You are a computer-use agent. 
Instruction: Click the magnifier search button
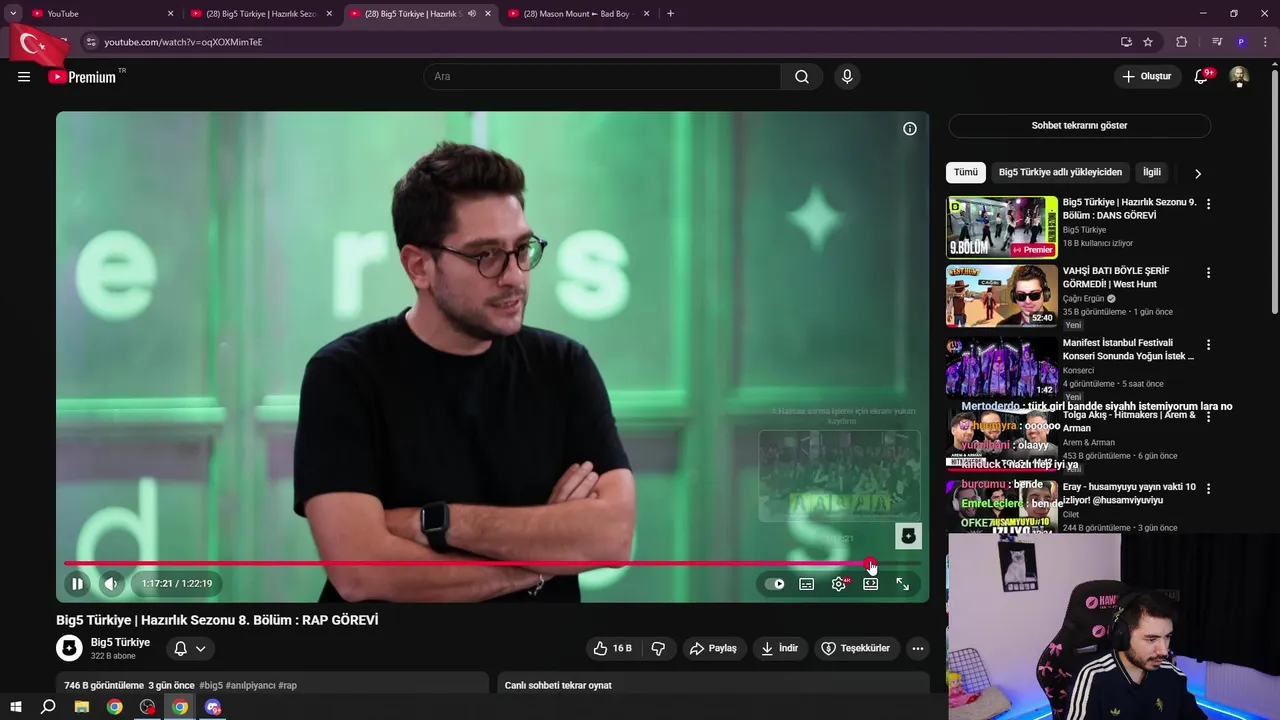(802, 77)
